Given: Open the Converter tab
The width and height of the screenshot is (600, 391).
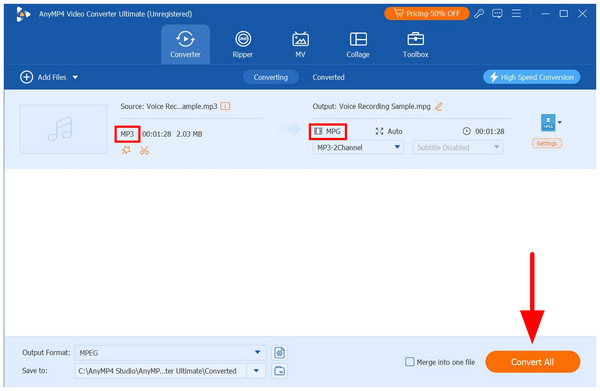Looking at the screenshot, I should [x=185, y=44].
